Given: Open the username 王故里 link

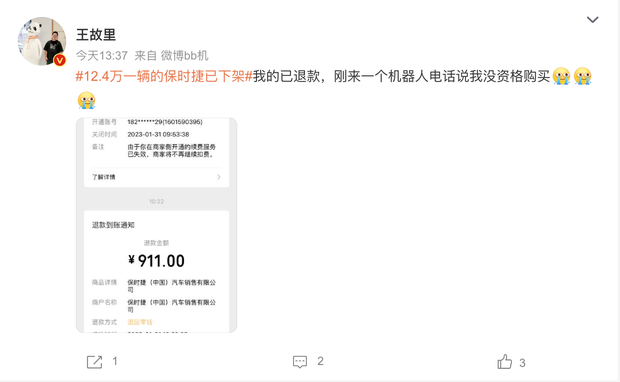Looking at the screenshot, I should coord(96,35).
